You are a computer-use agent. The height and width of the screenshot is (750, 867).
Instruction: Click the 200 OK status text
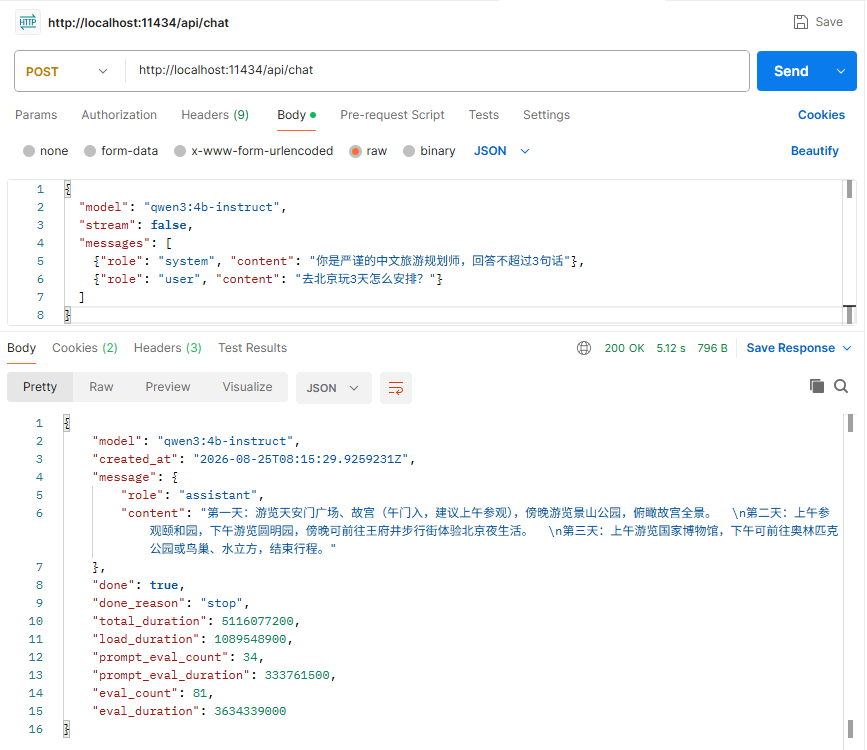(624, 348)
